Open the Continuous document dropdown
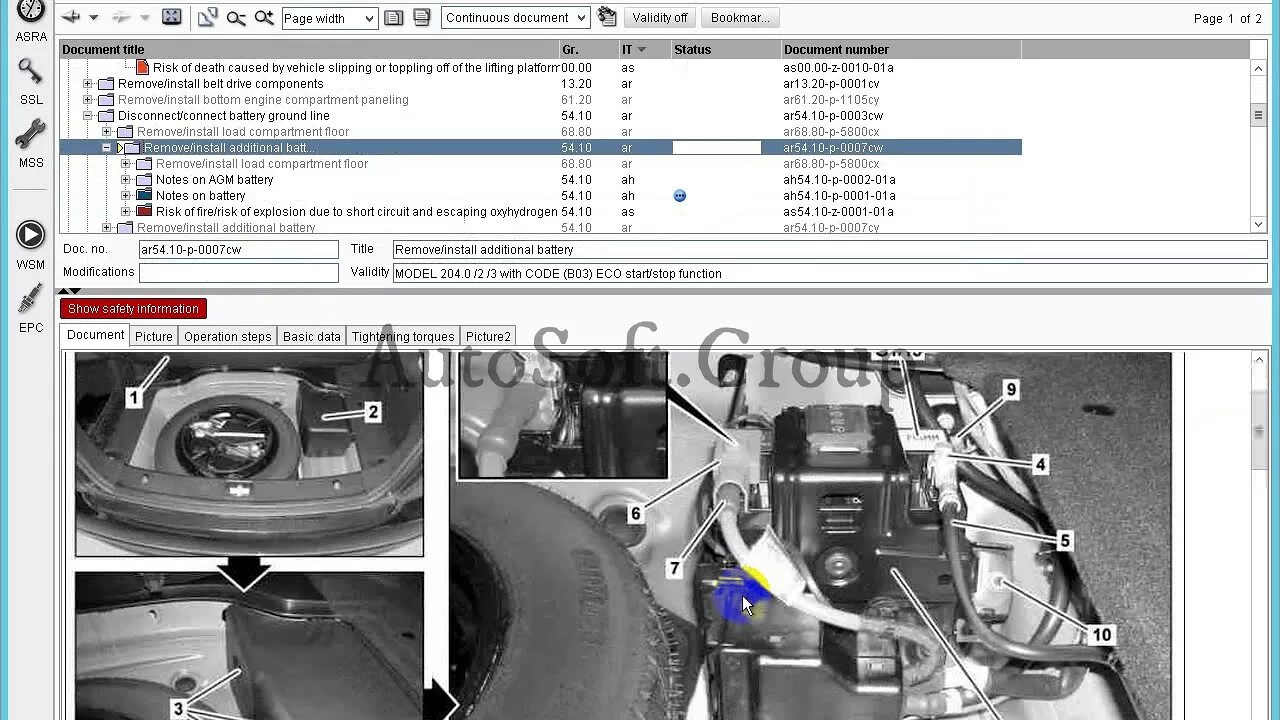 pyautogui.click(x=582, y=18)
